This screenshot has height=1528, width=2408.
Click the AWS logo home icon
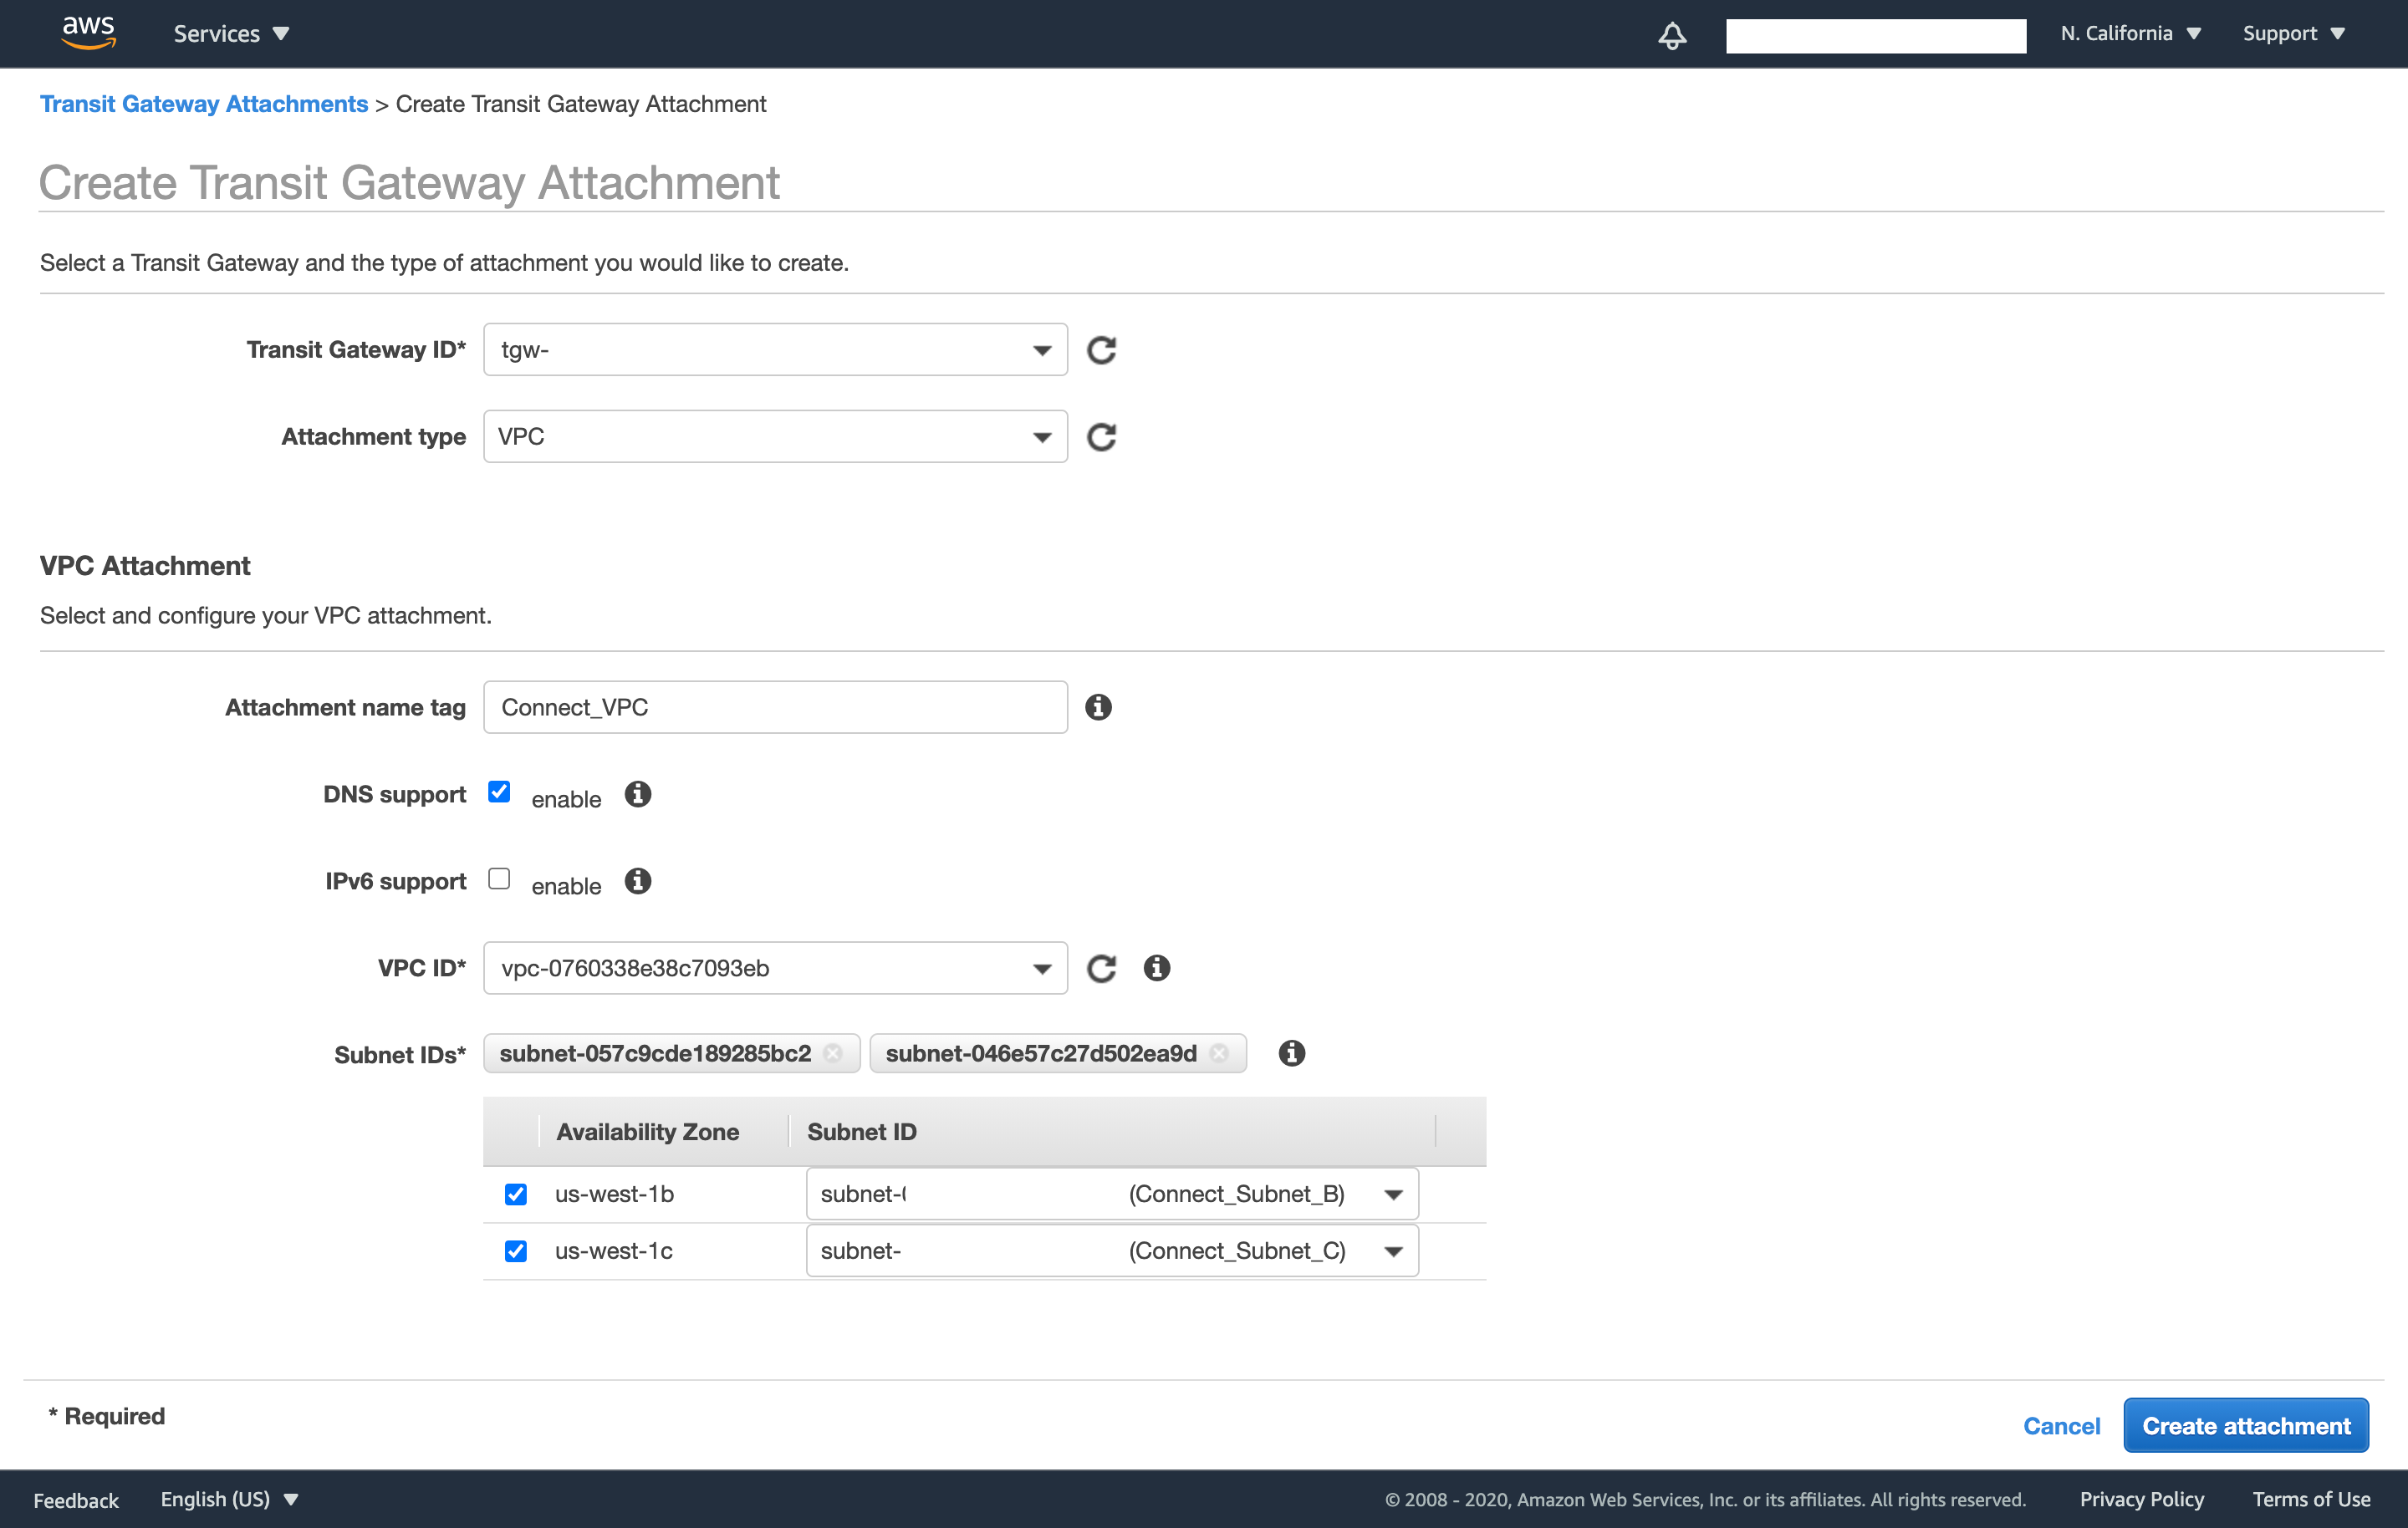[88, 32]
